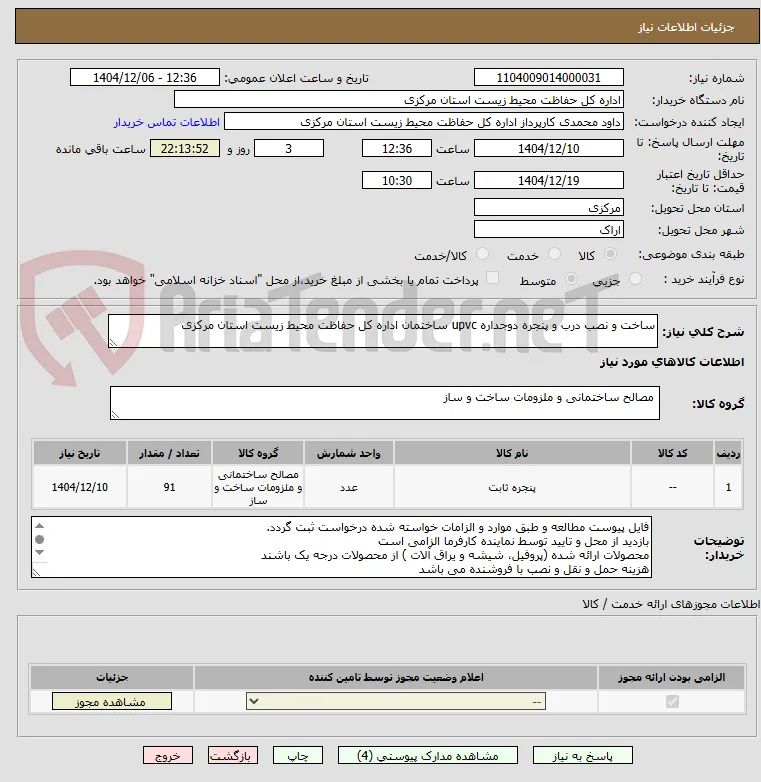The height and width of the screenshot is (782, 761).
Task: Click the عدد unit cell
Action: [349, 487]
